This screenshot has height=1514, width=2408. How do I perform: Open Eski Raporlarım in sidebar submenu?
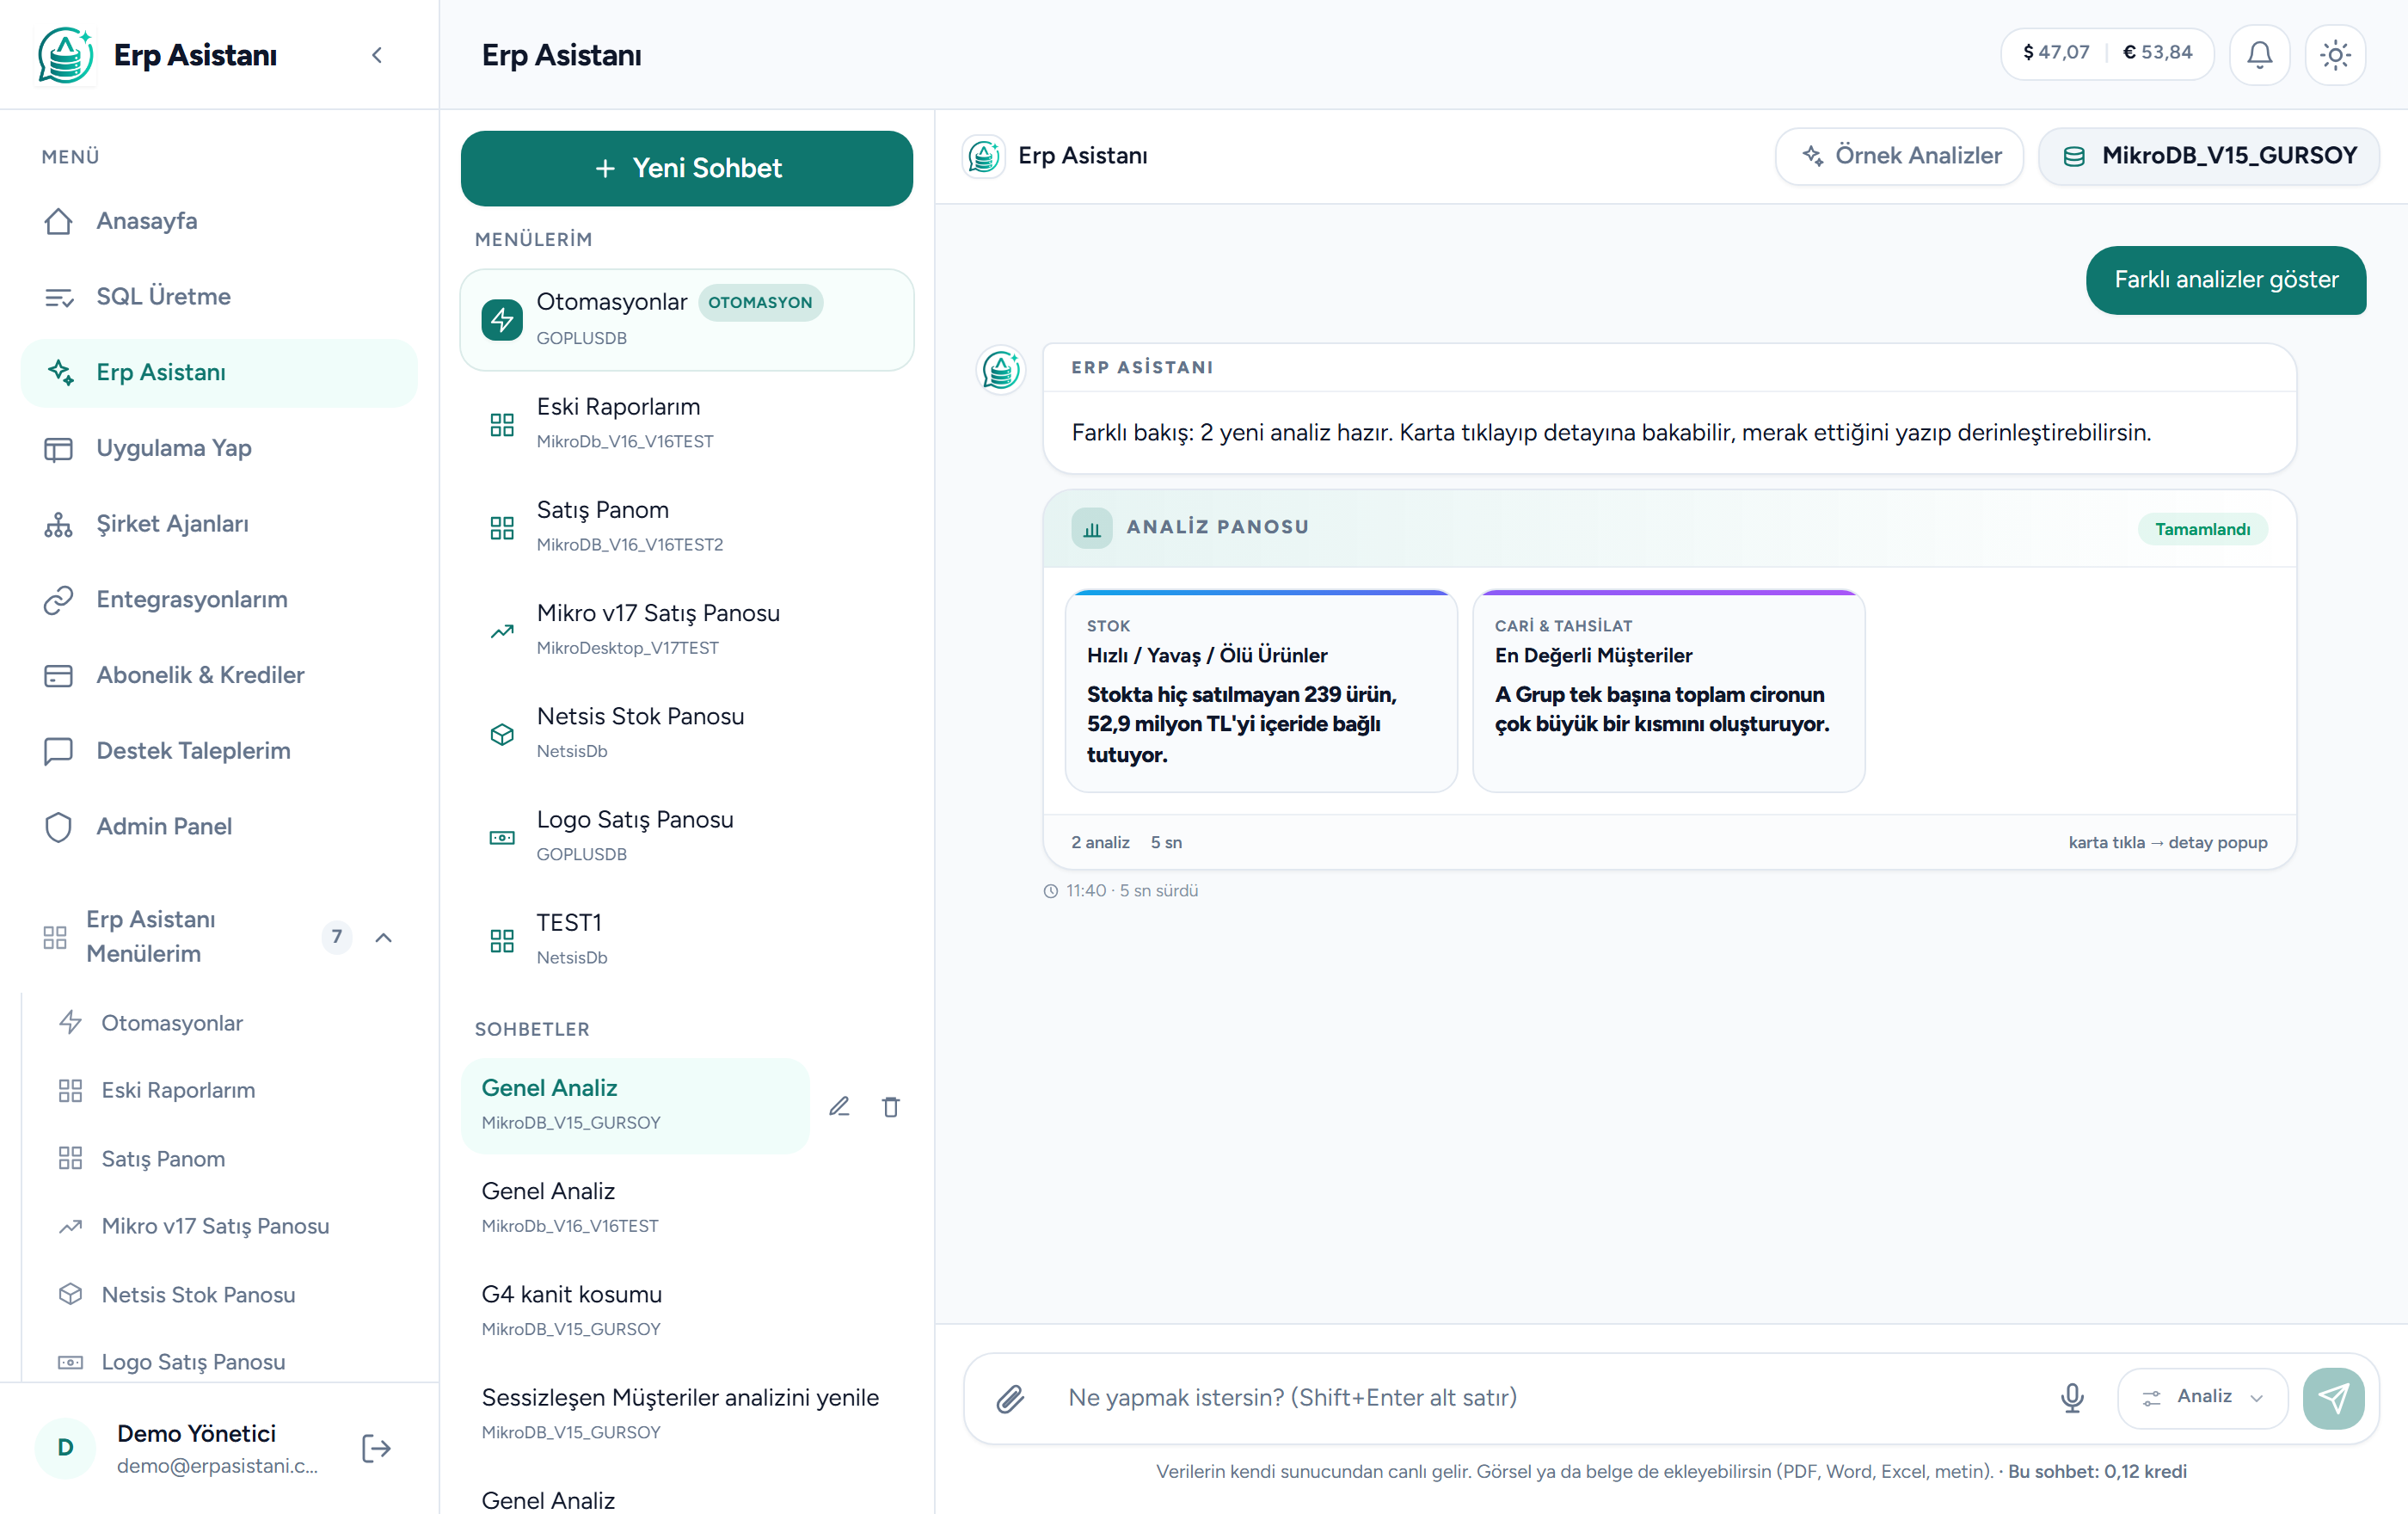click(x=228, y=1091)
